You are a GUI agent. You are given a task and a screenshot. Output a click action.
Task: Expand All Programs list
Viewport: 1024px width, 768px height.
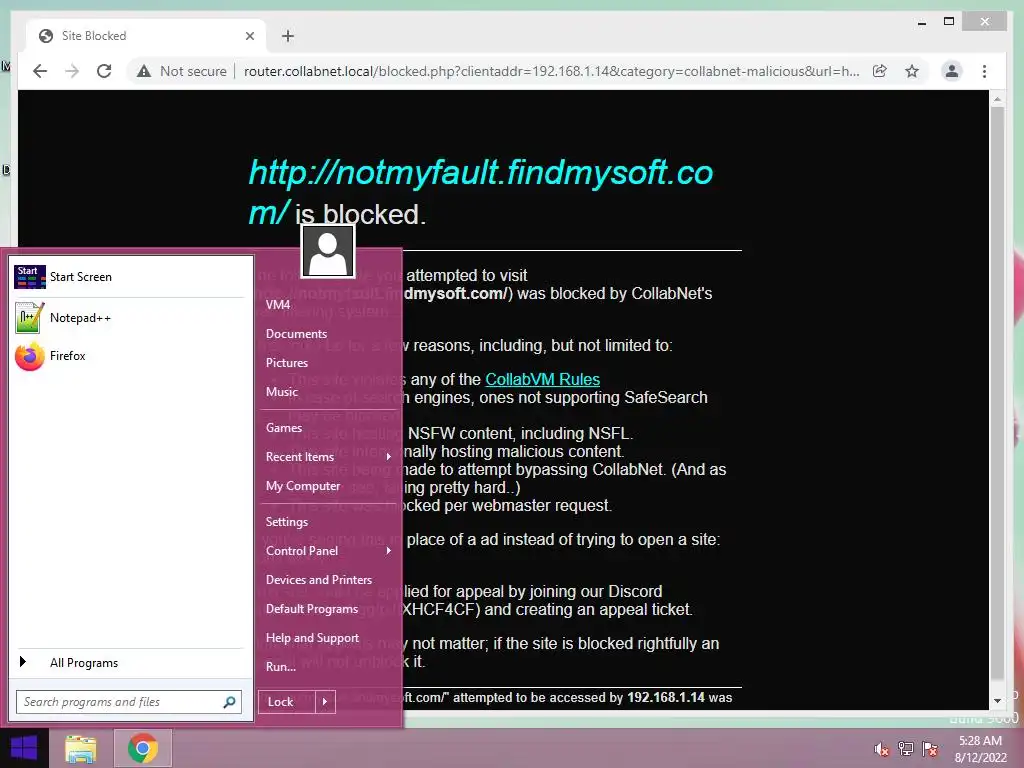point(129,663)
